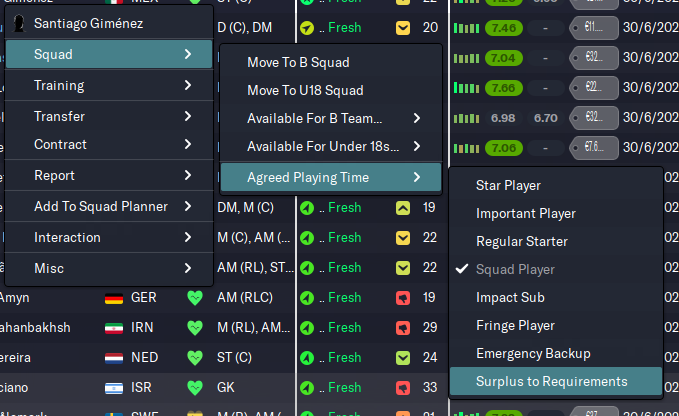Click yellow down-arrow morale icon beside age 20

pos(403,27)
